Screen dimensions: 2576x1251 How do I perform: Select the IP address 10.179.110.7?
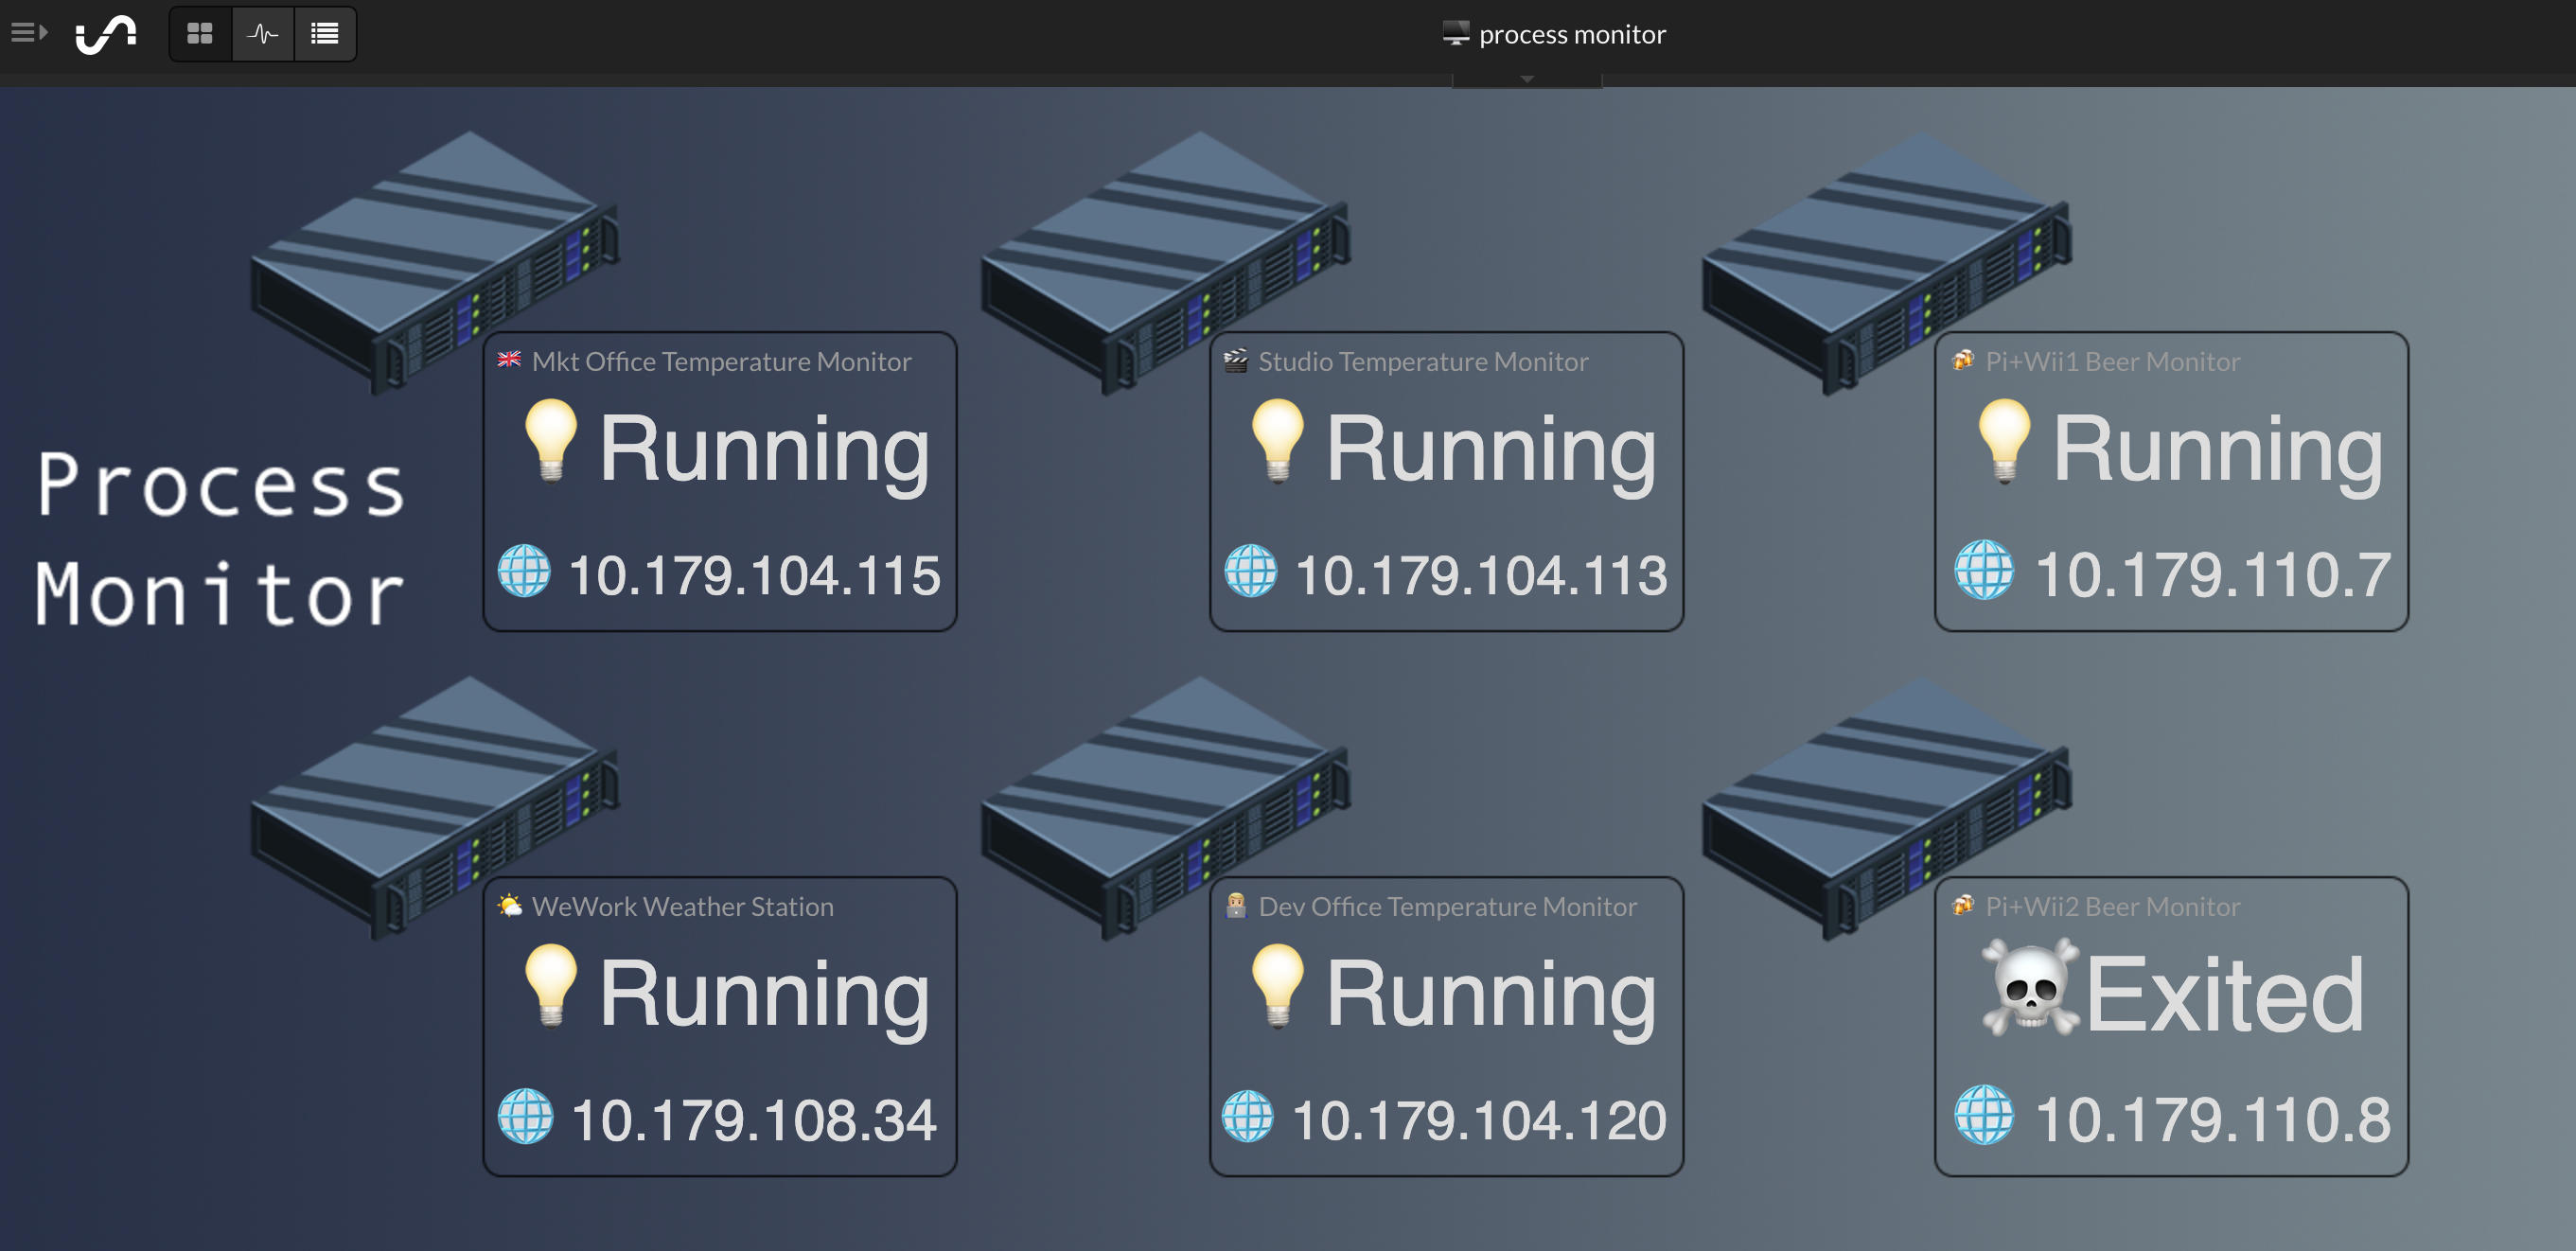[2212, 575]
